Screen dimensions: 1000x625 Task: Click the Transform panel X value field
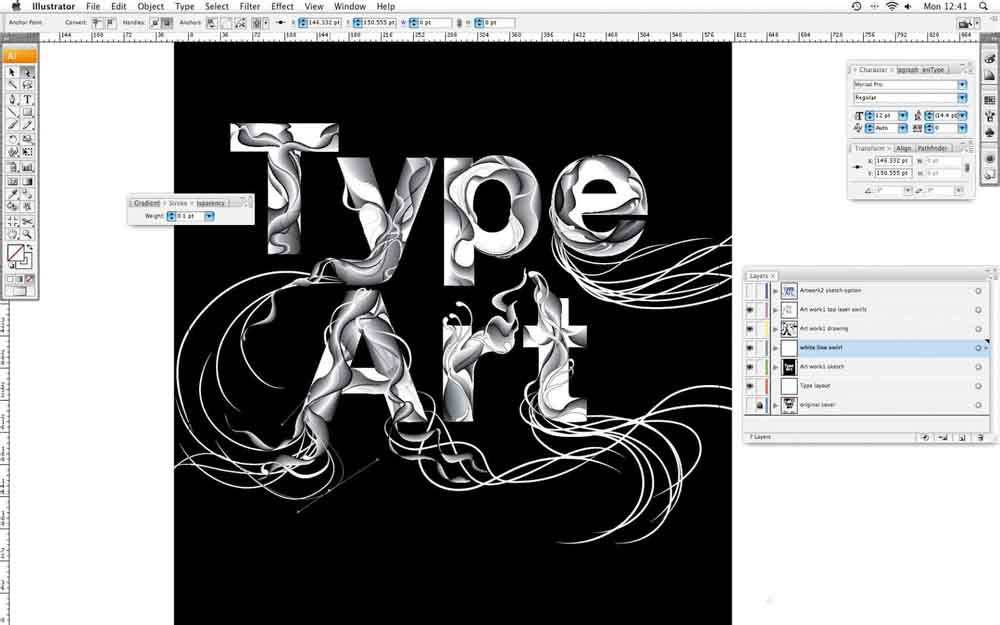point(893,161)
